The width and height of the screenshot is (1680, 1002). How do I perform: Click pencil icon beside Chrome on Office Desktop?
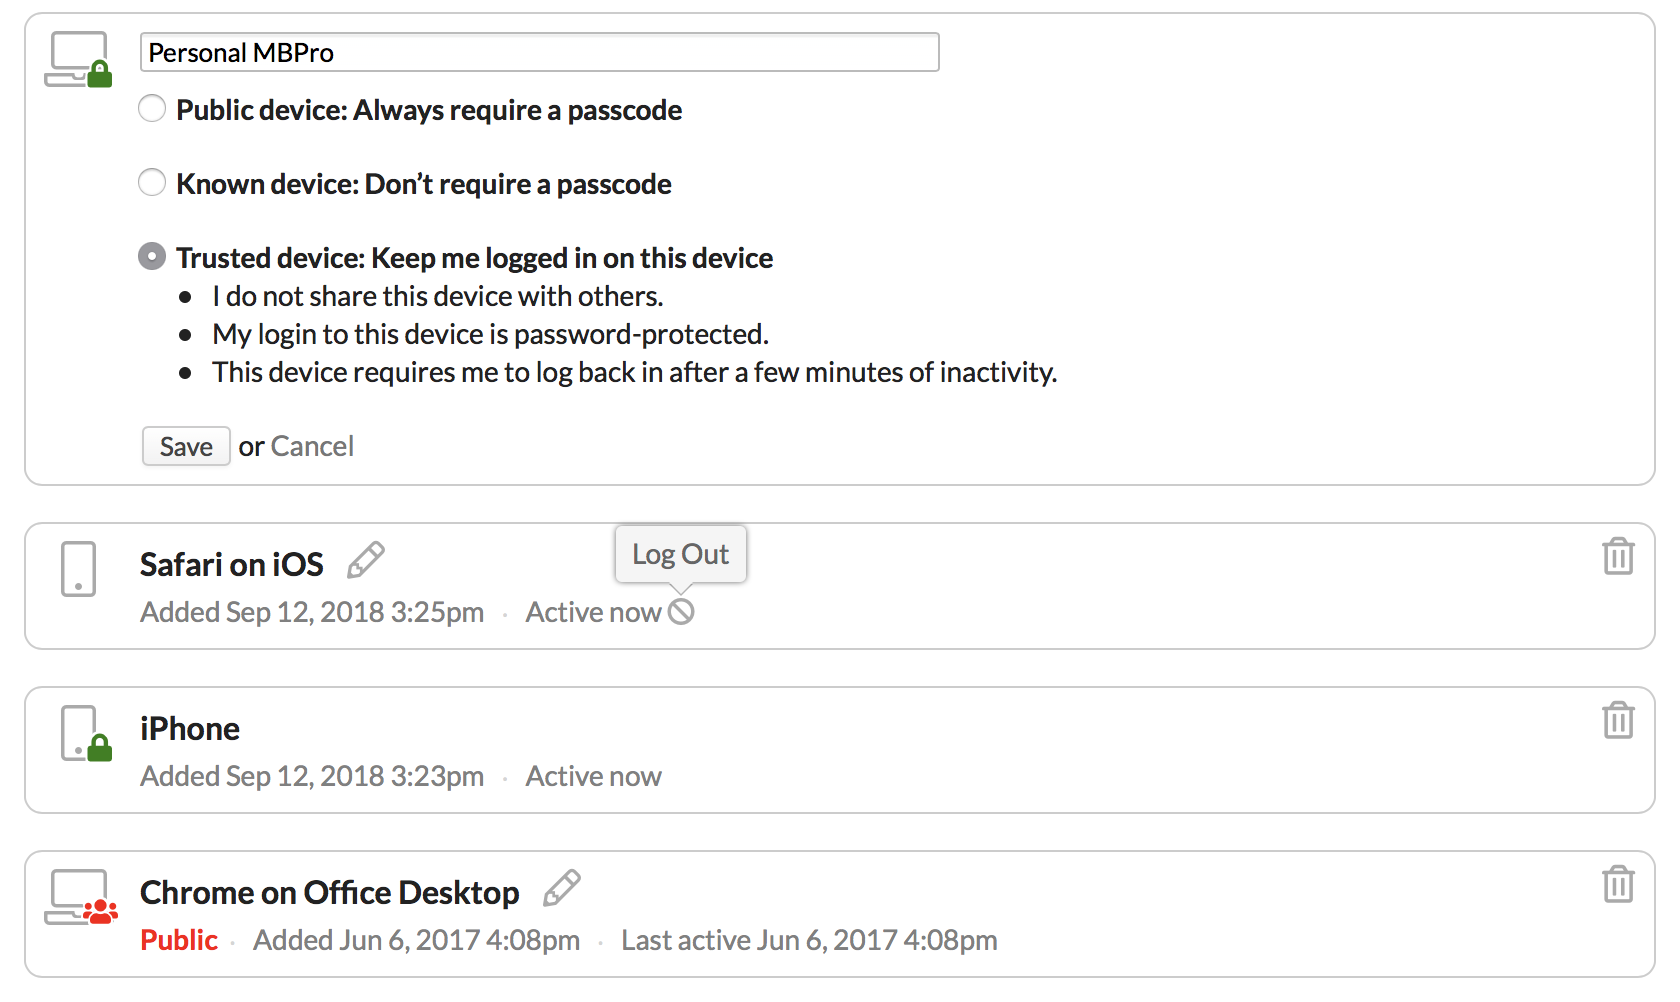[562, 888]
